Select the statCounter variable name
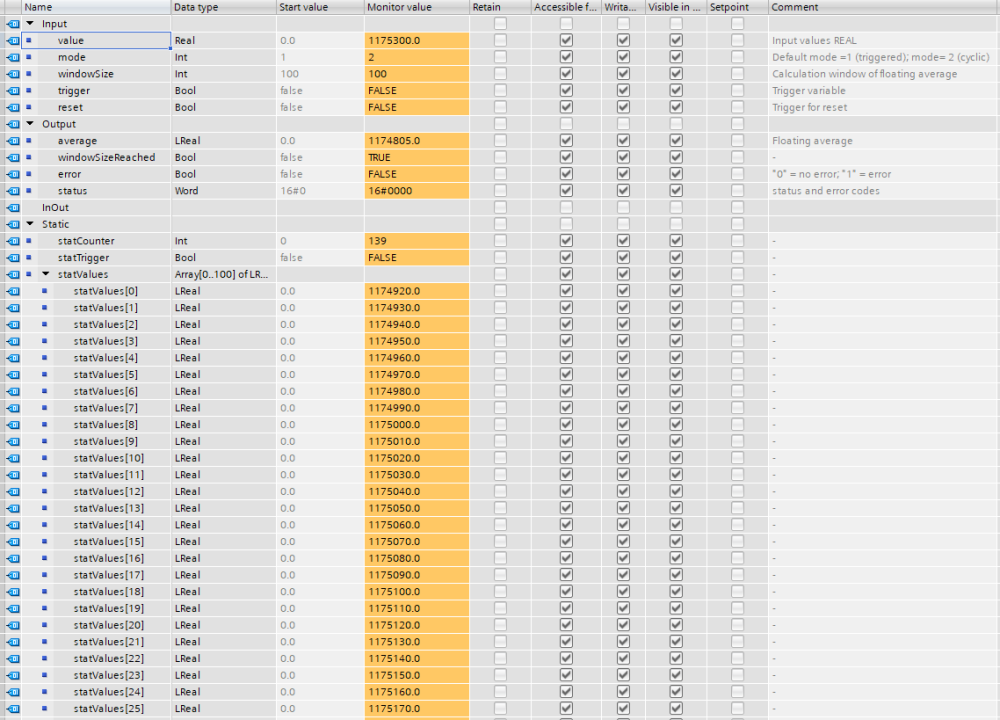The image size is (1000, 720). (x=86, y=240)
